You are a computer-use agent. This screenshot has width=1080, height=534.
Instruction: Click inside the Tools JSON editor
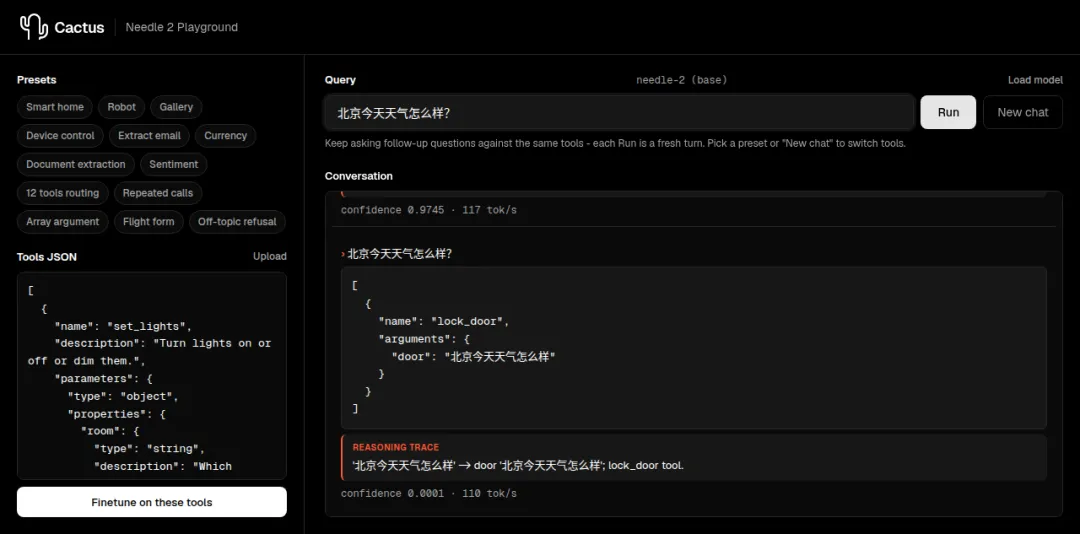(x=152, y=376)
